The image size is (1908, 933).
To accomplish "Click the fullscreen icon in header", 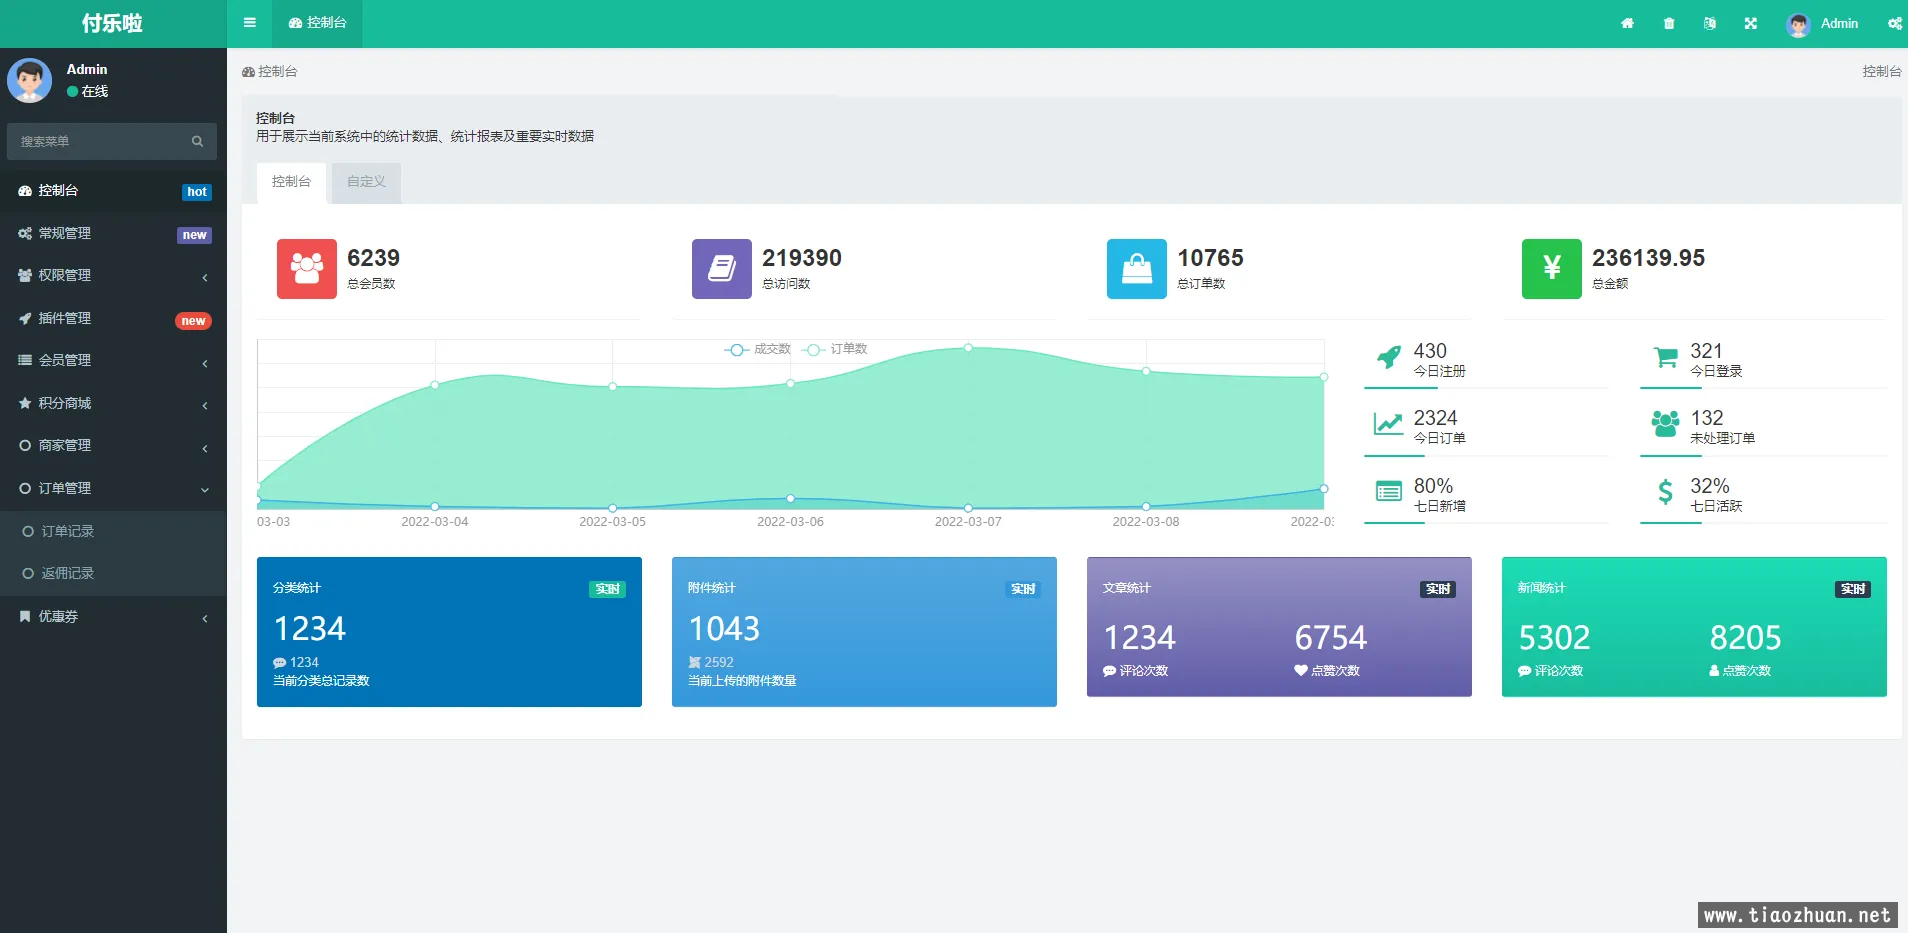I will 1750,23.
